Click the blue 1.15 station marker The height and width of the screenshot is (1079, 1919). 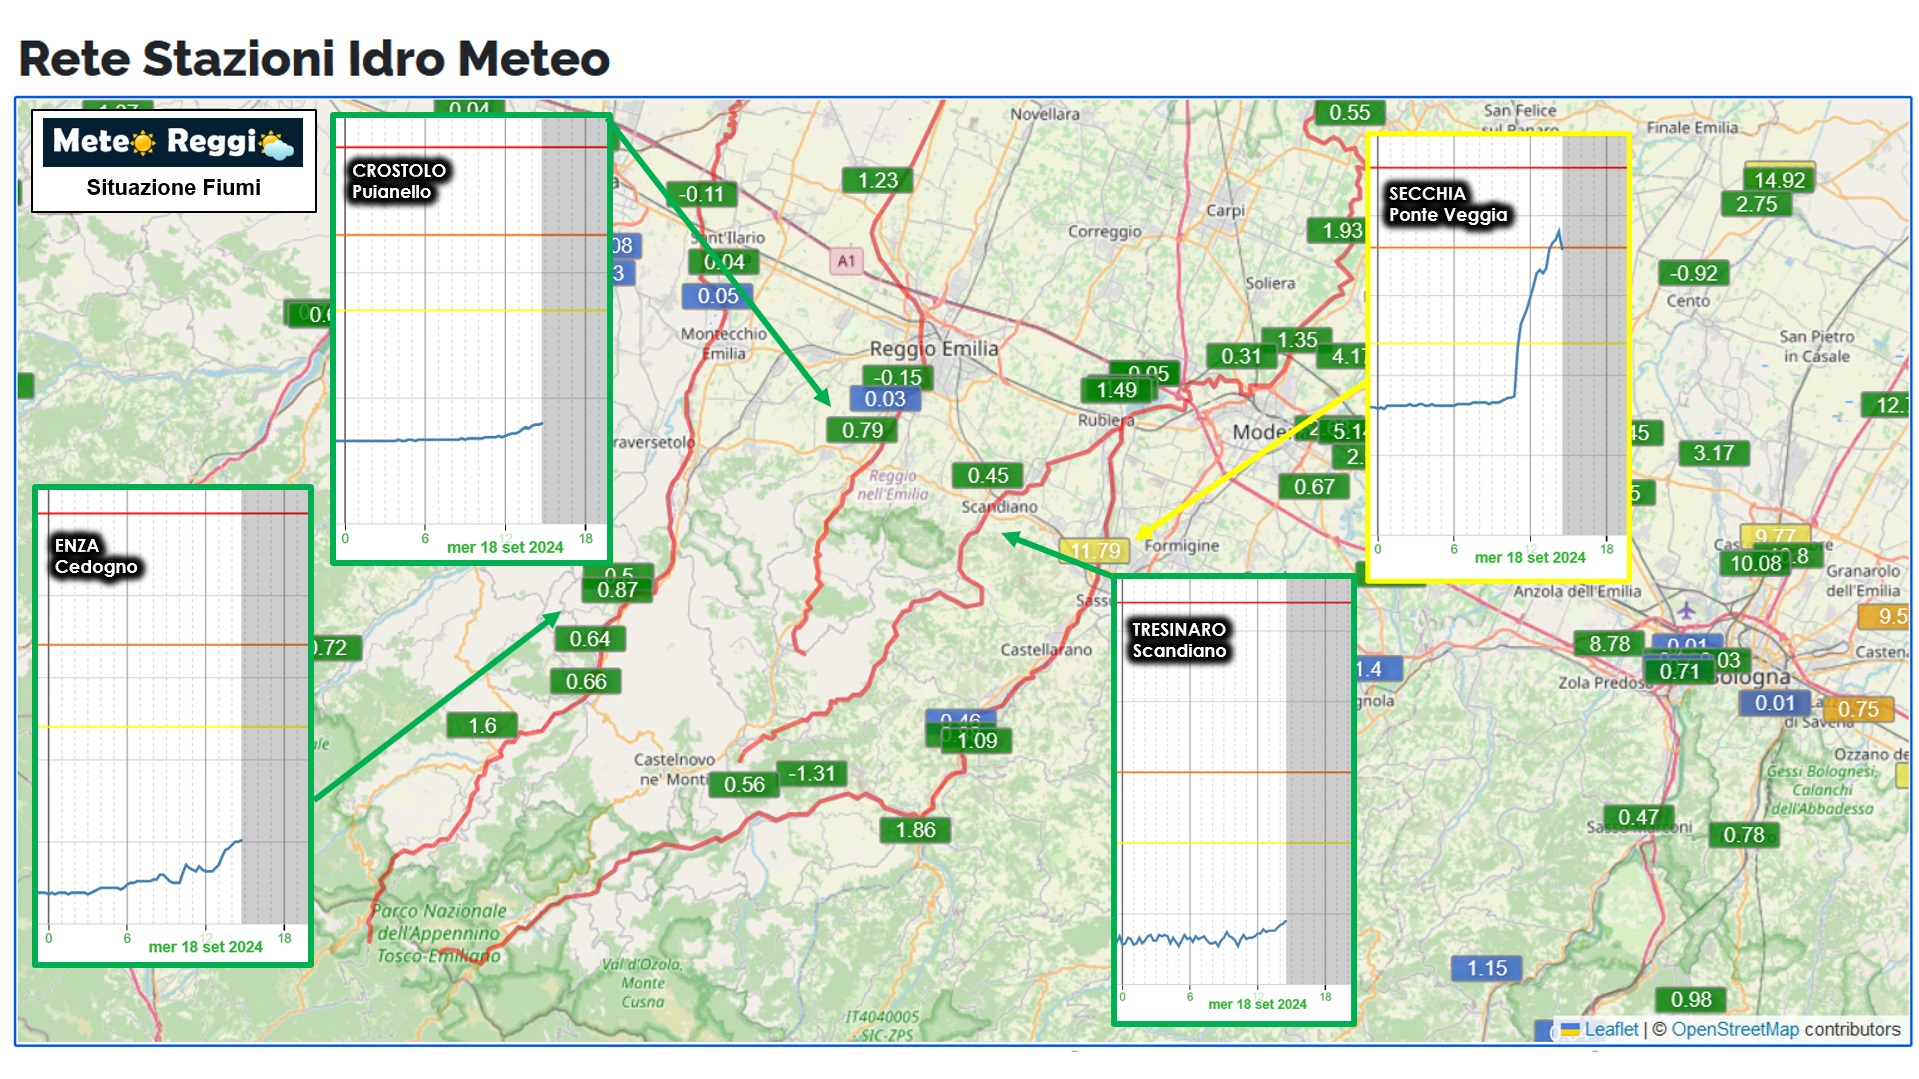[1486, 968]
